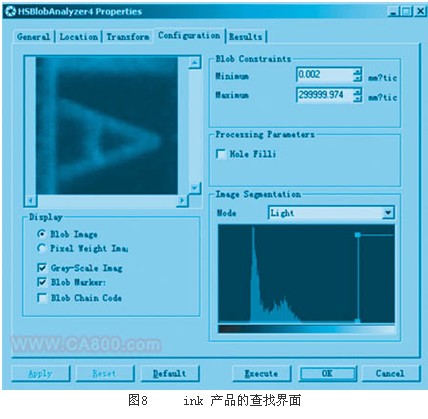
Task: Click the Minimum value down arrow
Action: [357, 78]
